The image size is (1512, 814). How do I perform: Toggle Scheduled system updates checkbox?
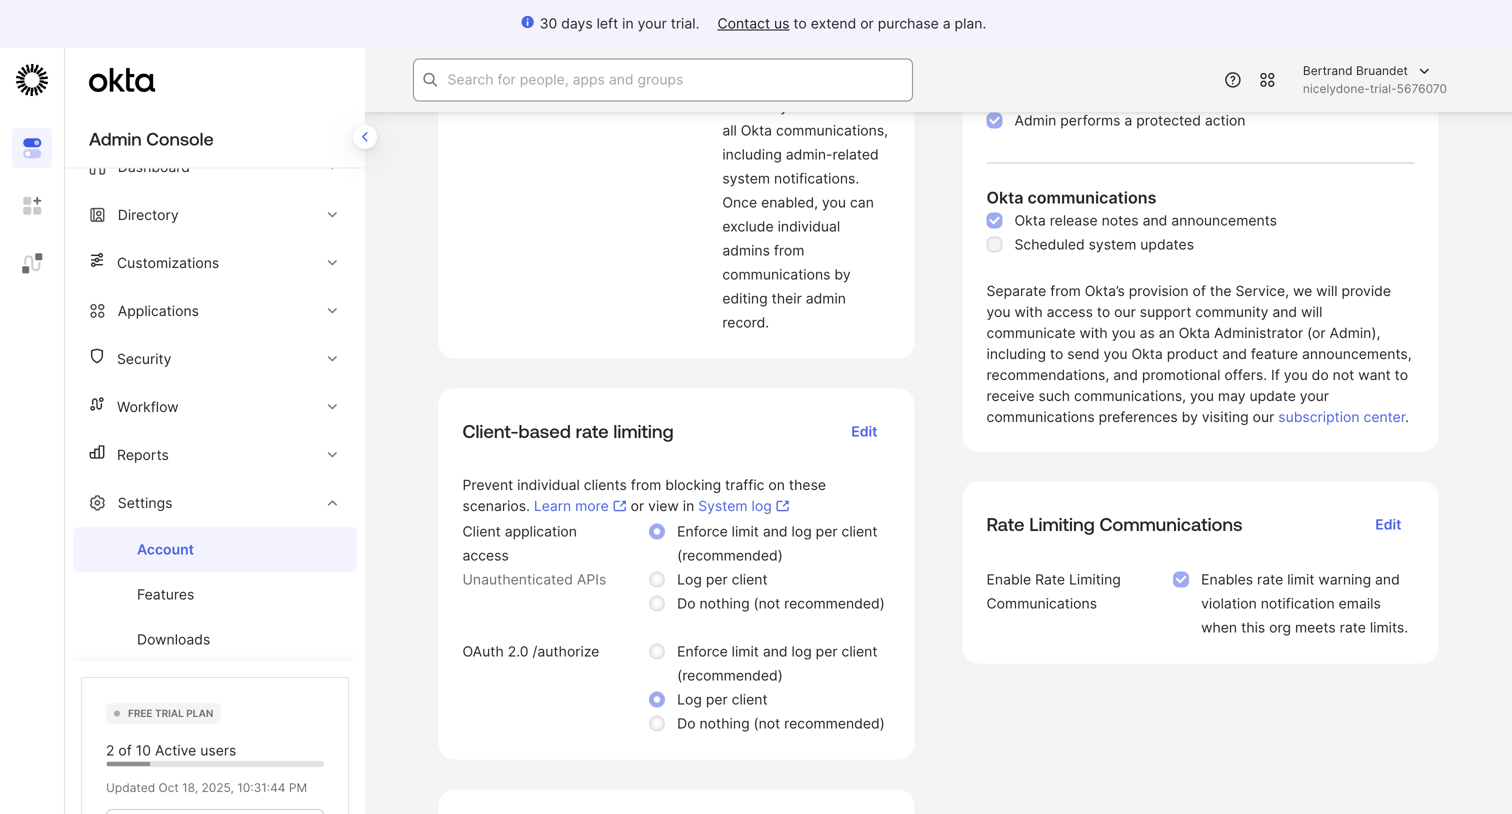[x=995, y=244]
